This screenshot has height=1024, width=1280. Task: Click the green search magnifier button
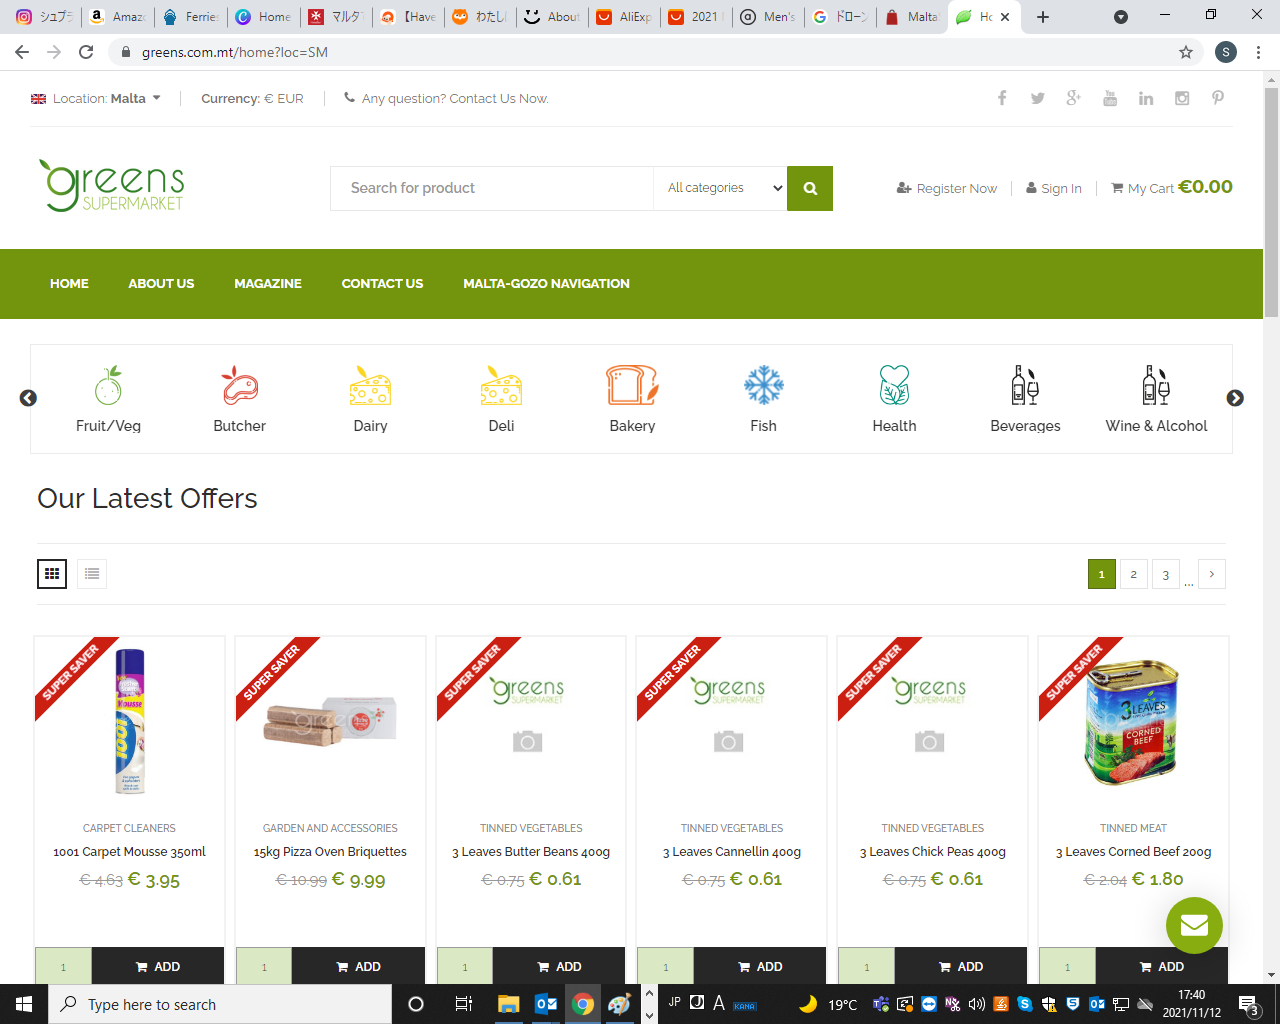point(810,188)
